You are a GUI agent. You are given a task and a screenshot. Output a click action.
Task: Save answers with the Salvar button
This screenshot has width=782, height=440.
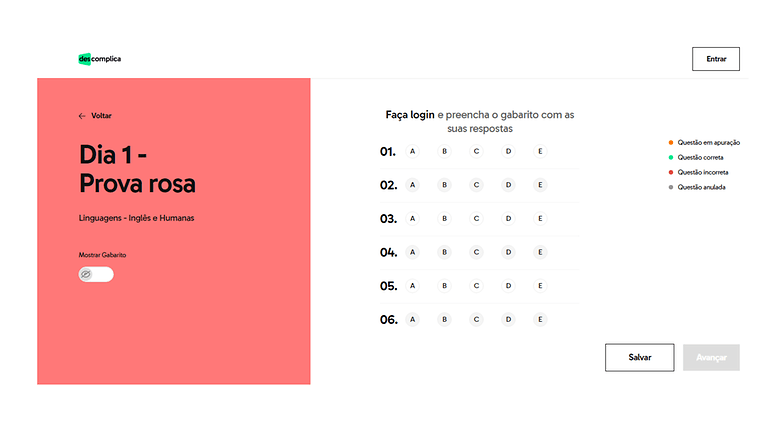tap(640, 357)
